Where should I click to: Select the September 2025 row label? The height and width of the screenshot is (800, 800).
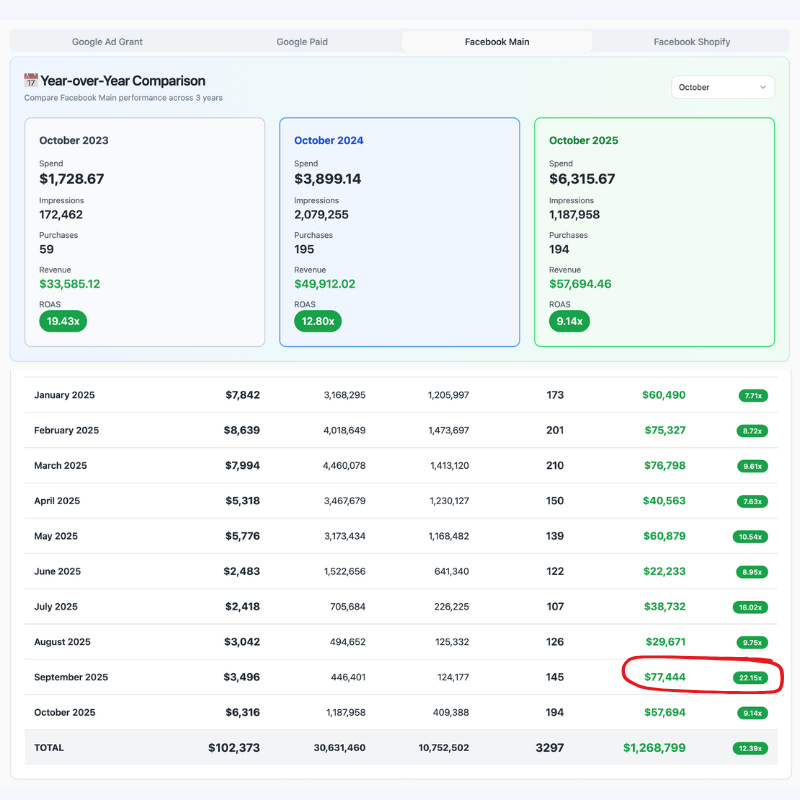(71, 677)
